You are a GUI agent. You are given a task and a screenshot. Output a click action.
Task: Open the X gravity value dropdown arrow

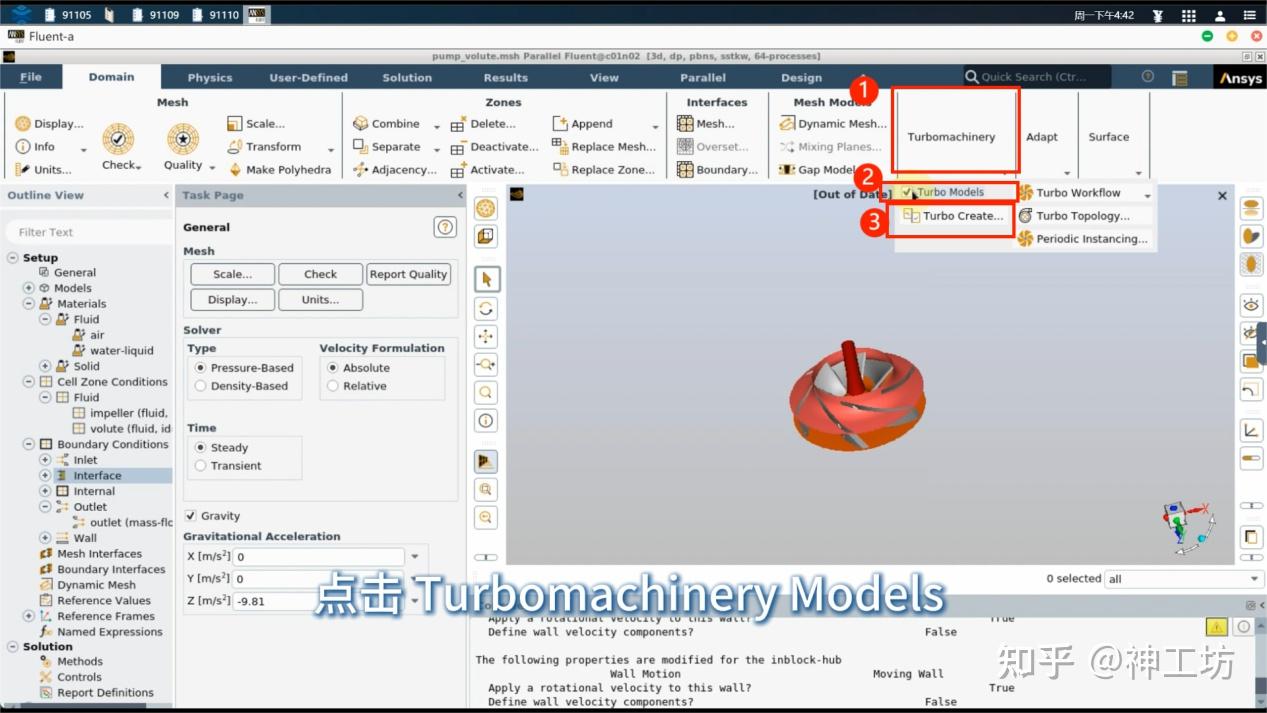coord(415,557)
